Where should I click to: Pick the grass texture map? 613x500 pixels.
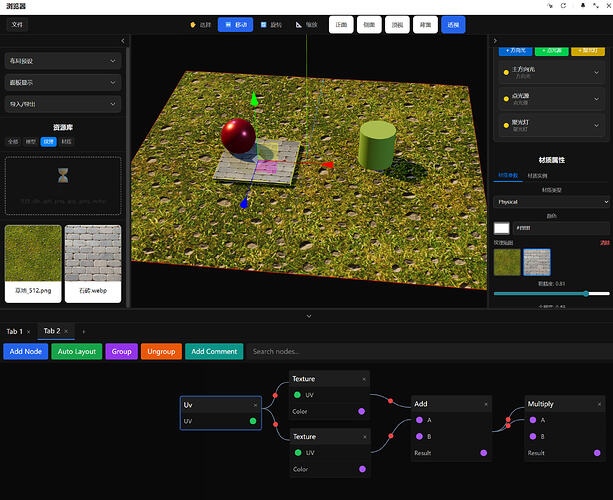[507, 262]
